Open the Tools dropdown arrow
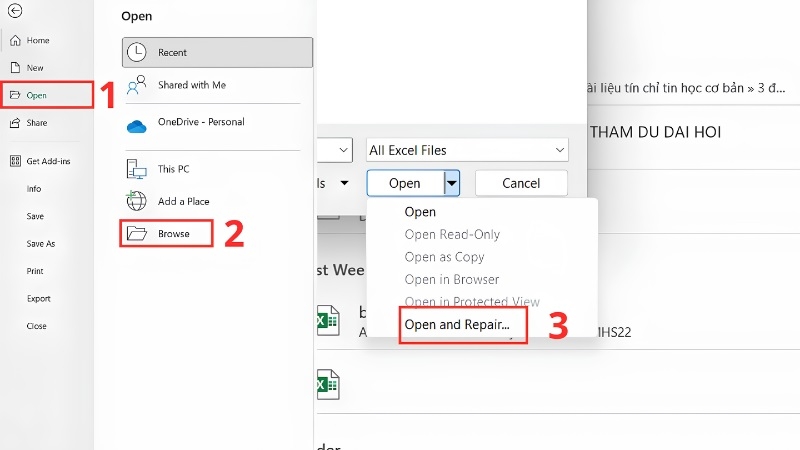 345,183
